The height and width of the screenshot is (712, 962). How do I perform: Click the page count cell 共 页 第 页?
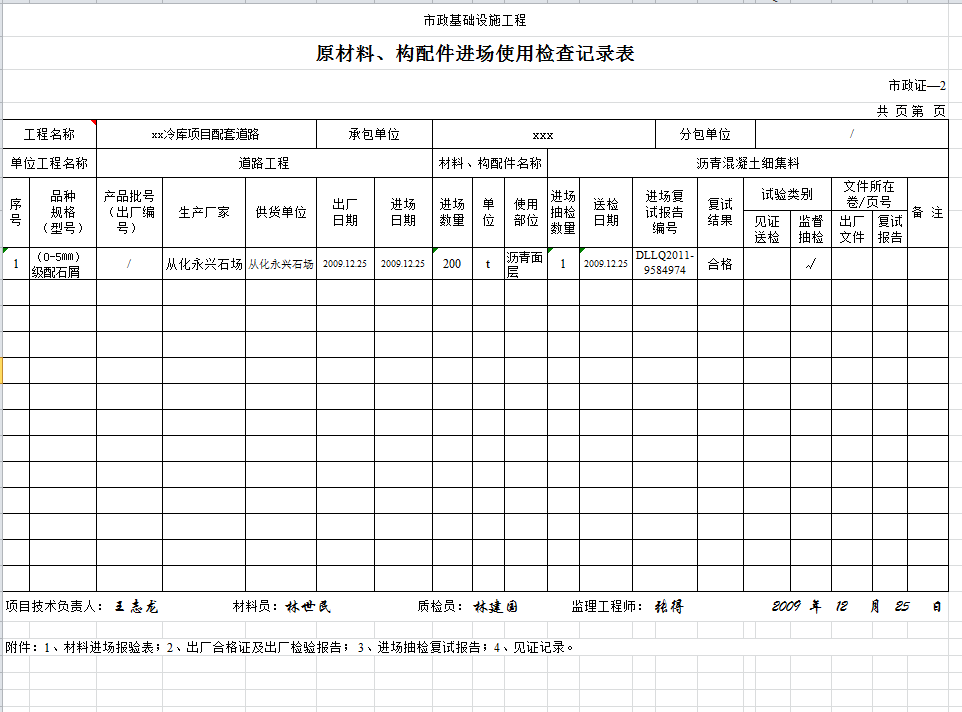point(911,111)
